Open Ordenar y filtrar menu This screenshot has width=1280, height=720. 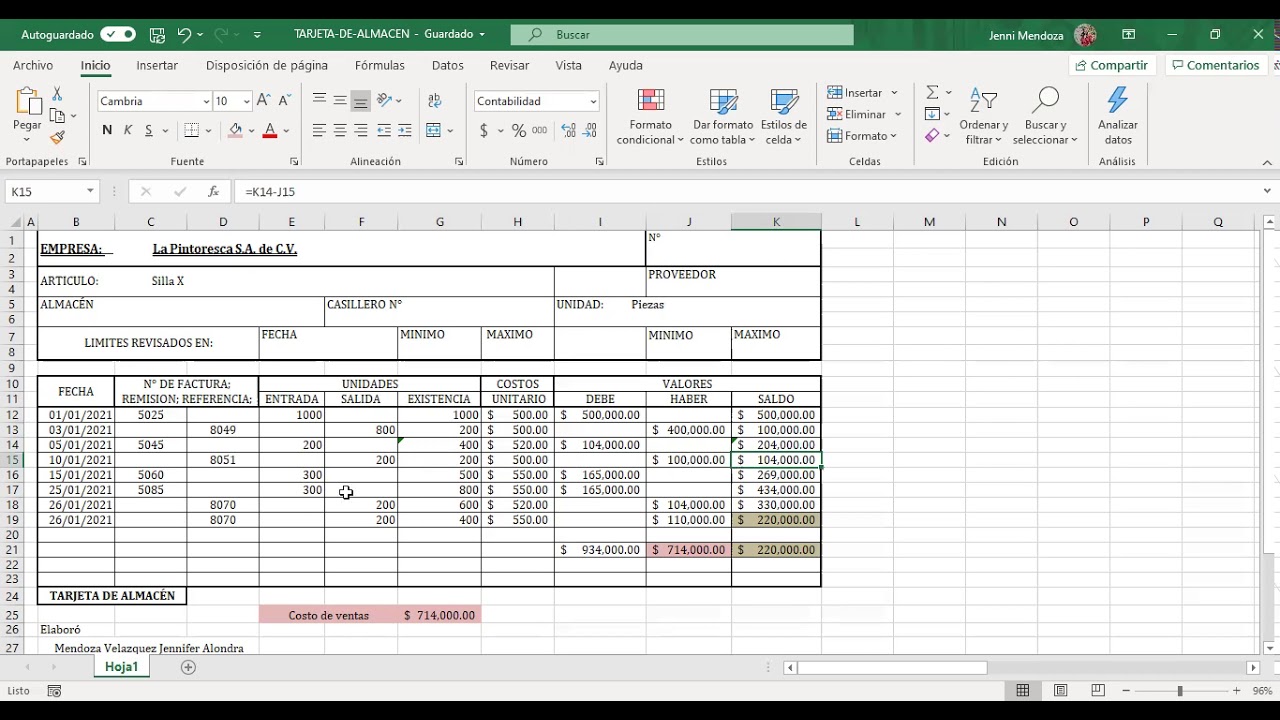[983, 117]
